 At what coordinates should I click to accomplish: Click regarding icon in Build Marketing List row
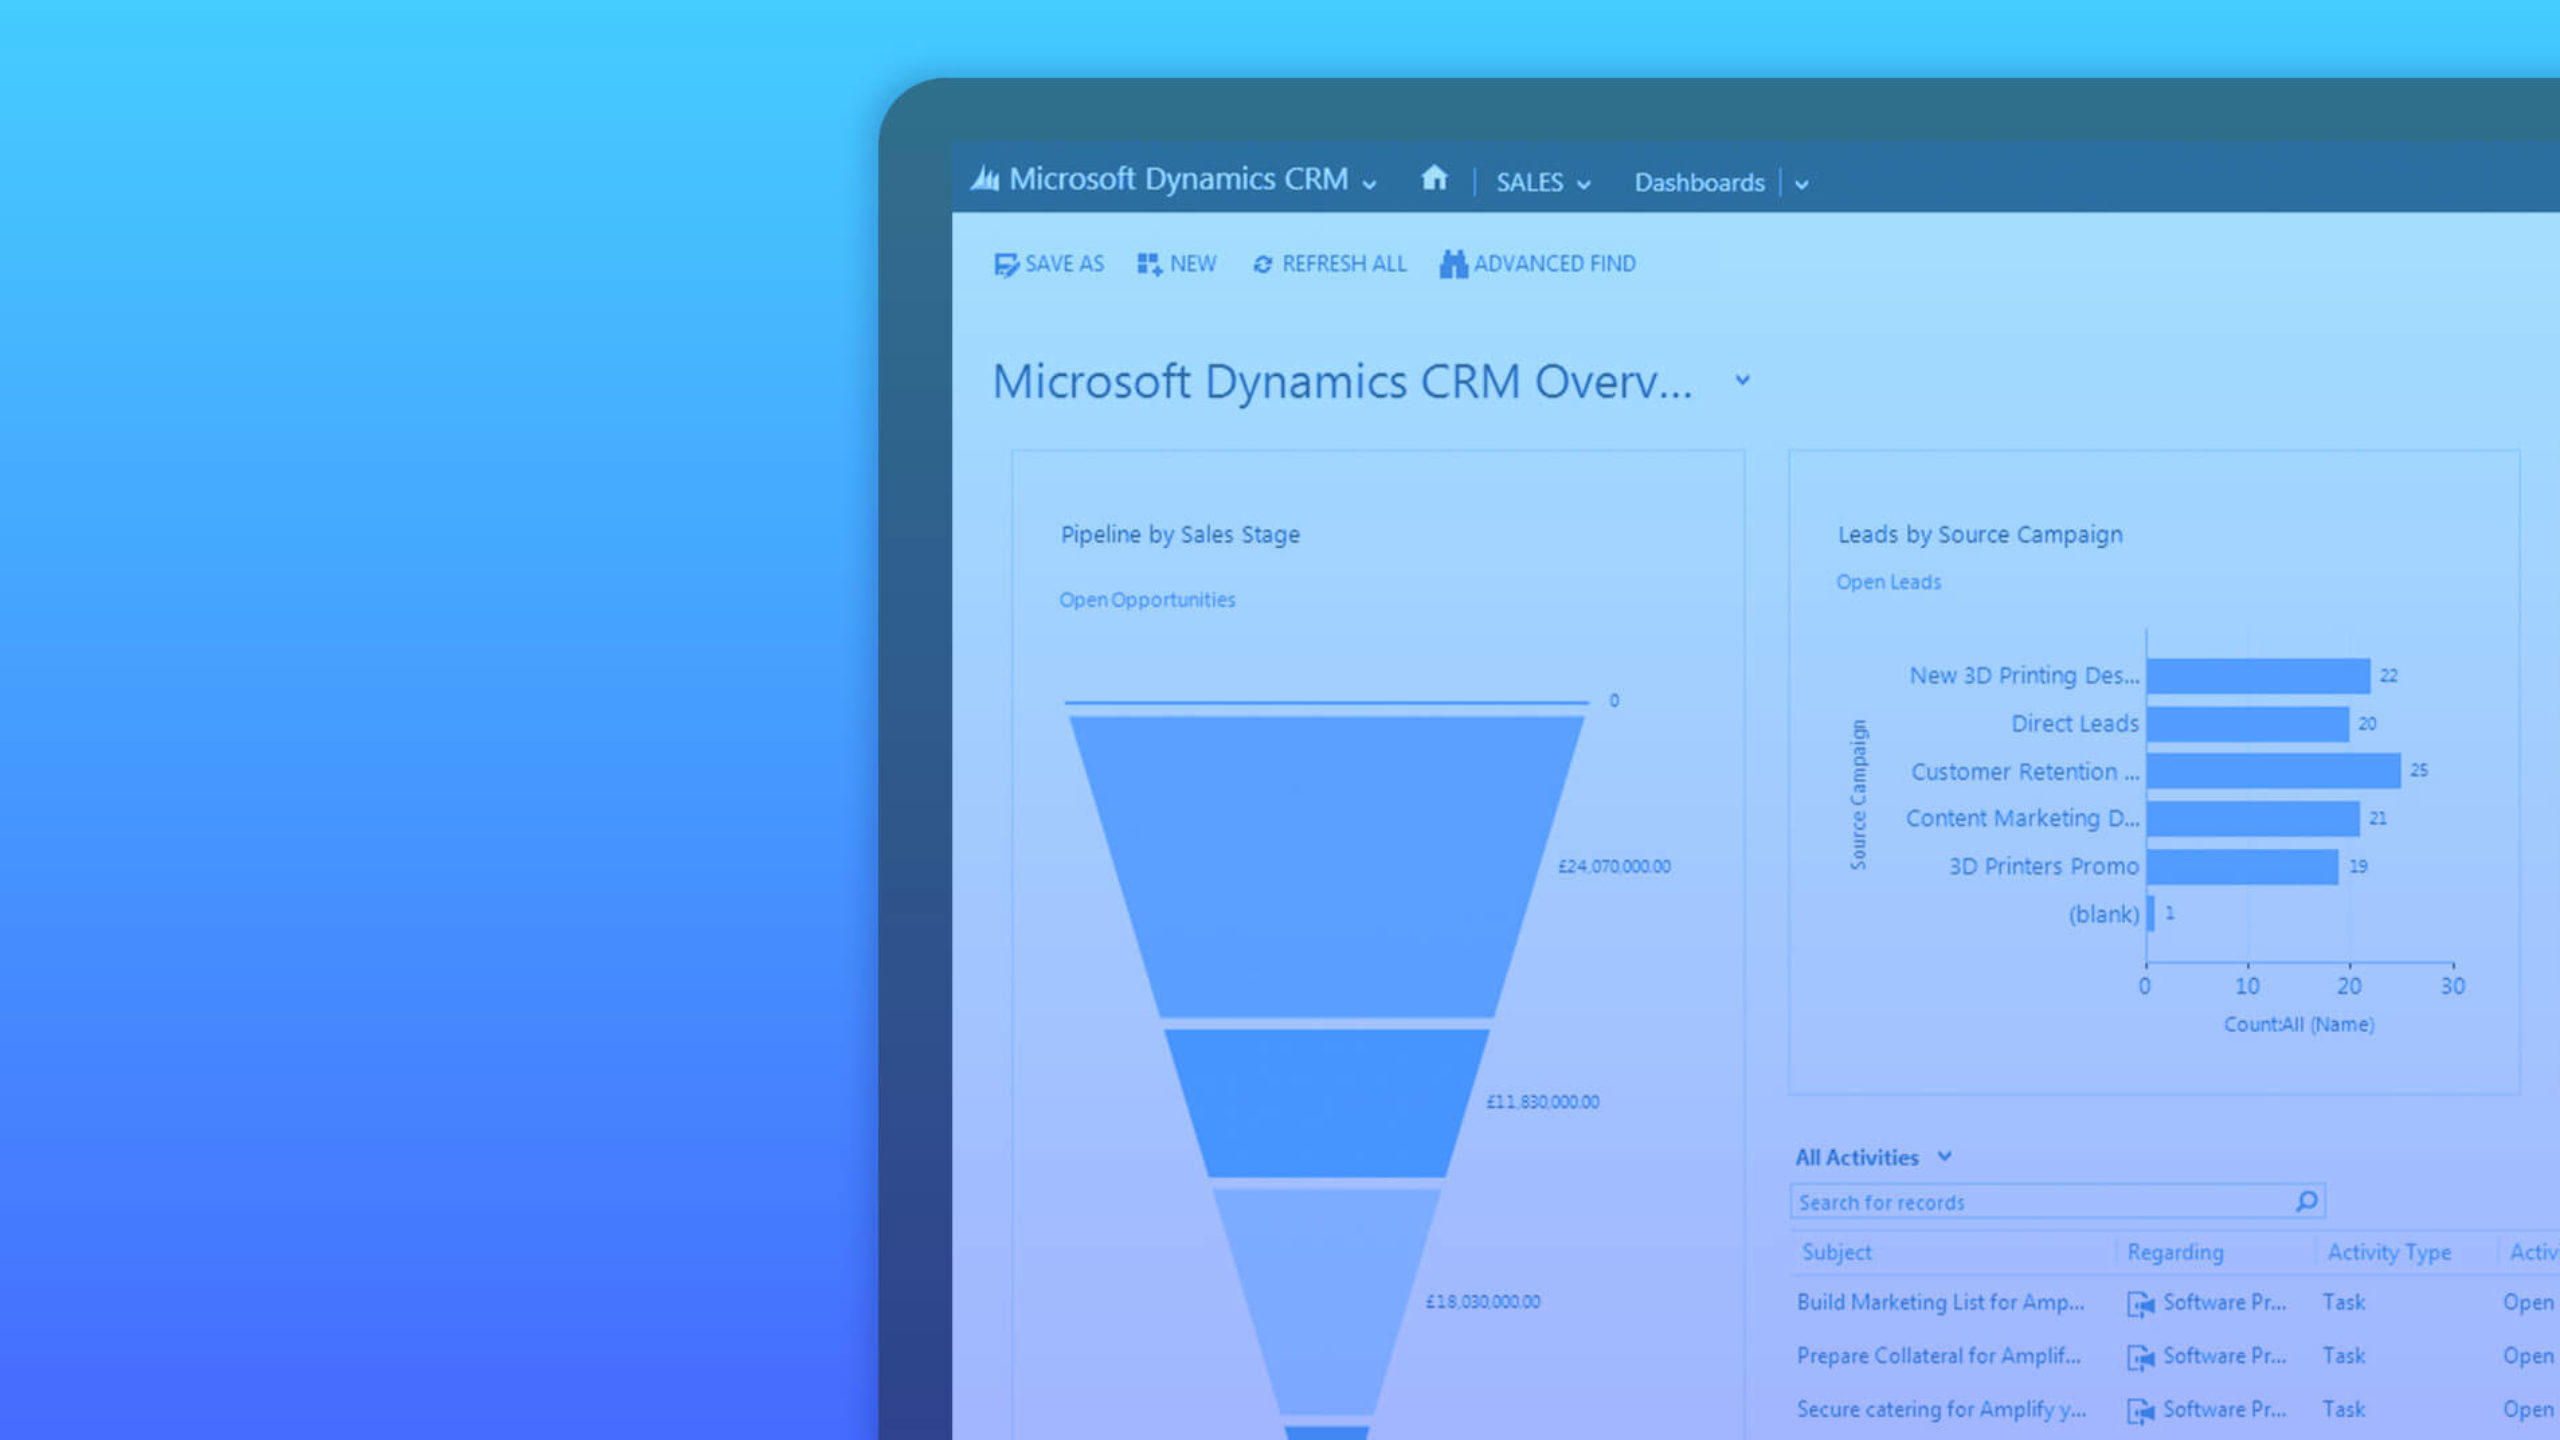coord(2141,1304)
